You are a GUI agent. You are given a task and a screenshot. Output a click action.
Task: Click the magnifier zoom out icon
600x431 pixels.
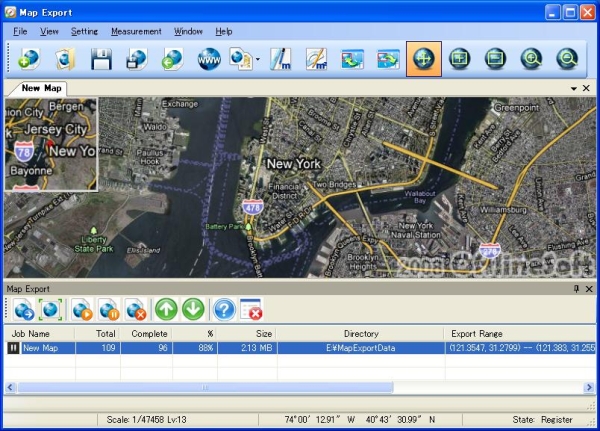click(567, 59)
